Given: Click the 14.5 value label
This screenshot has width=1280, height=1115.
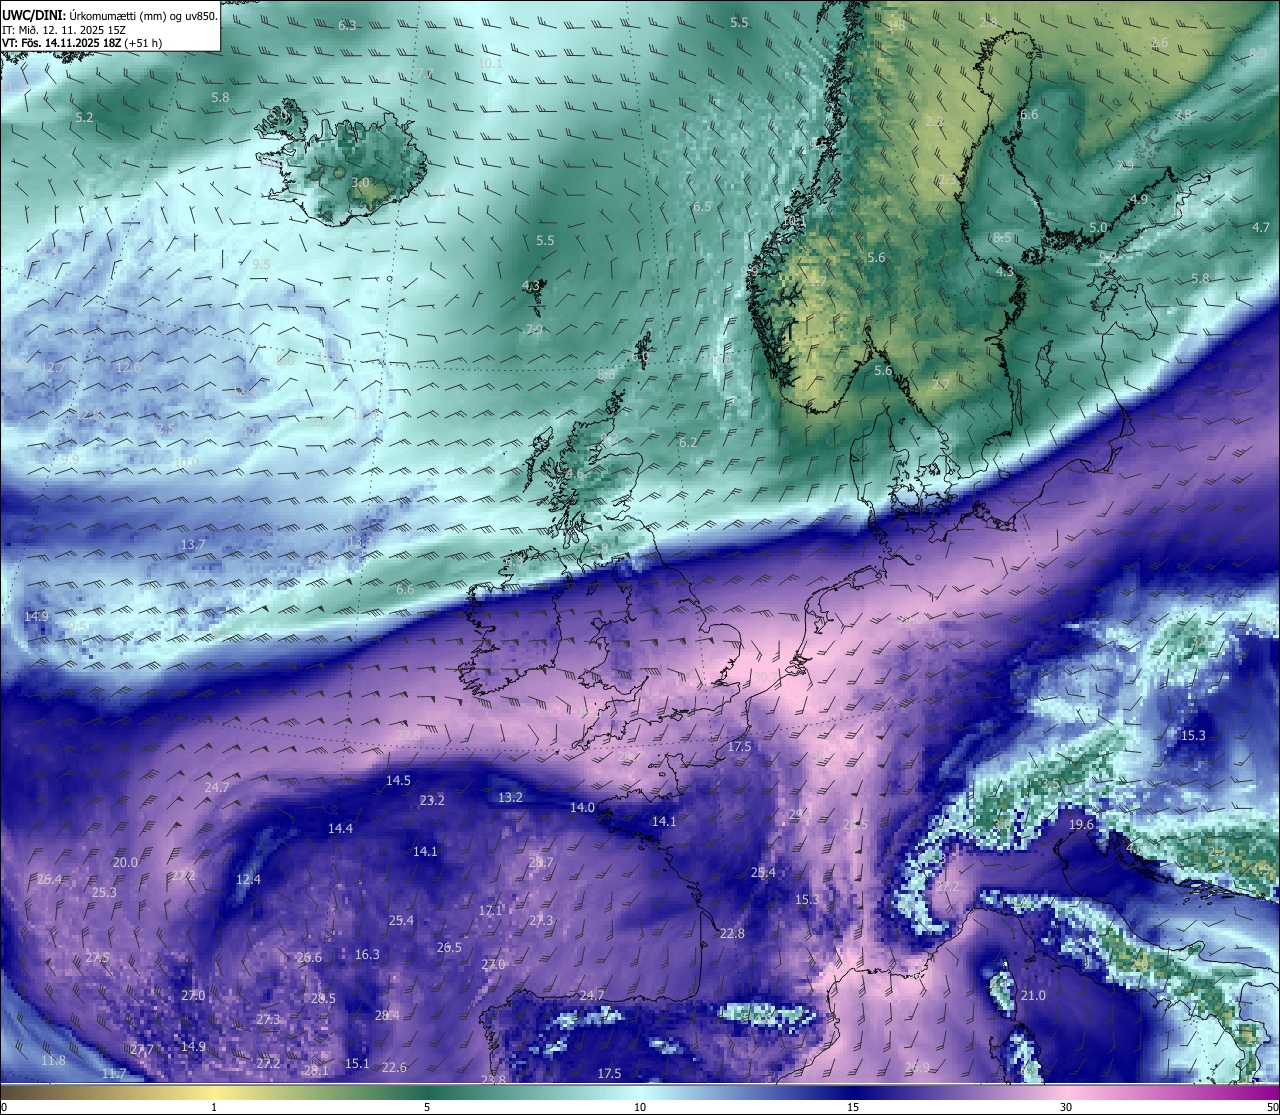Looking at the screenshot, I should pos(398,780).
